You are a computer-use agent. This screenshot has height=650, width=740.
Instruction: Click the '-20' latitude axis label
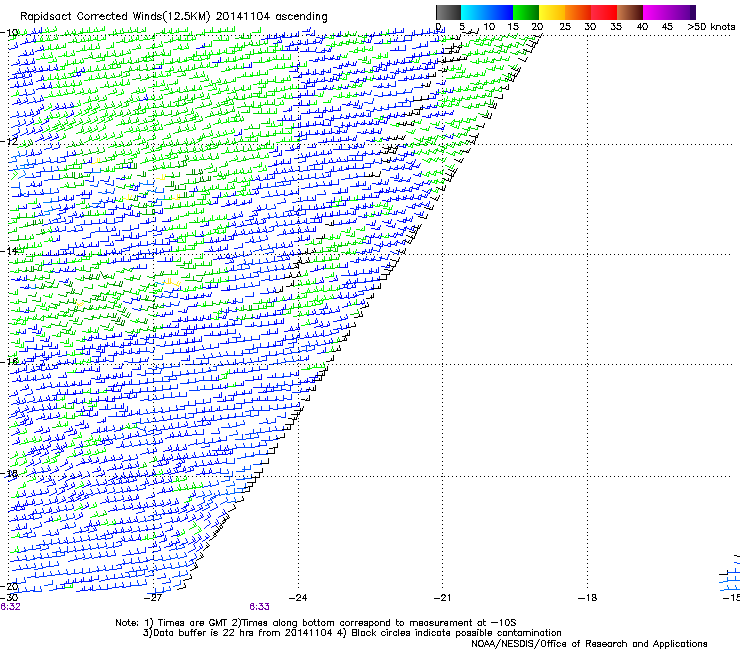9,586
